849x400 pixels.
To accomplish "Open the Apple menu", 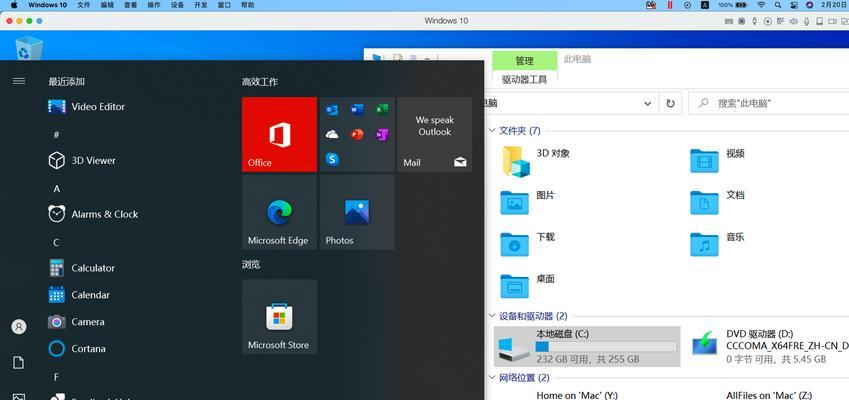I will [x=14, y=5].
